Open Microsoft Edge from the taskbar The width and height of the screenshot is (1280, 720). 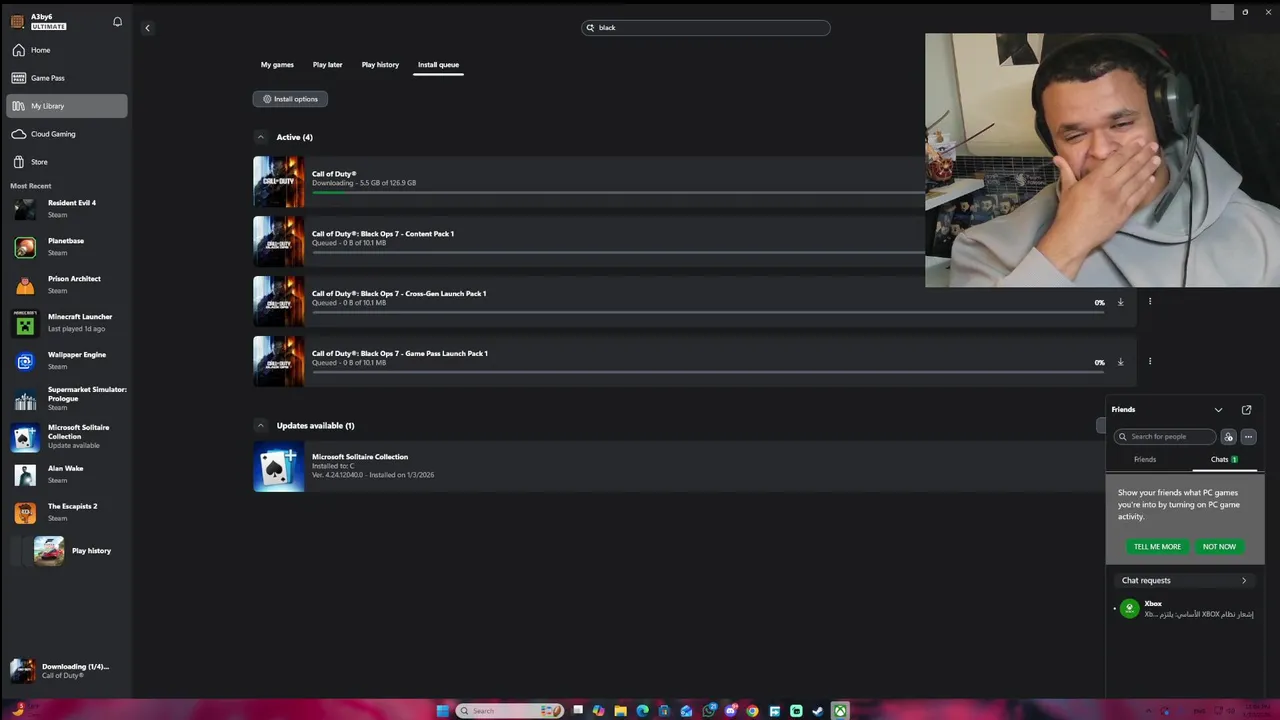(642, 711)
